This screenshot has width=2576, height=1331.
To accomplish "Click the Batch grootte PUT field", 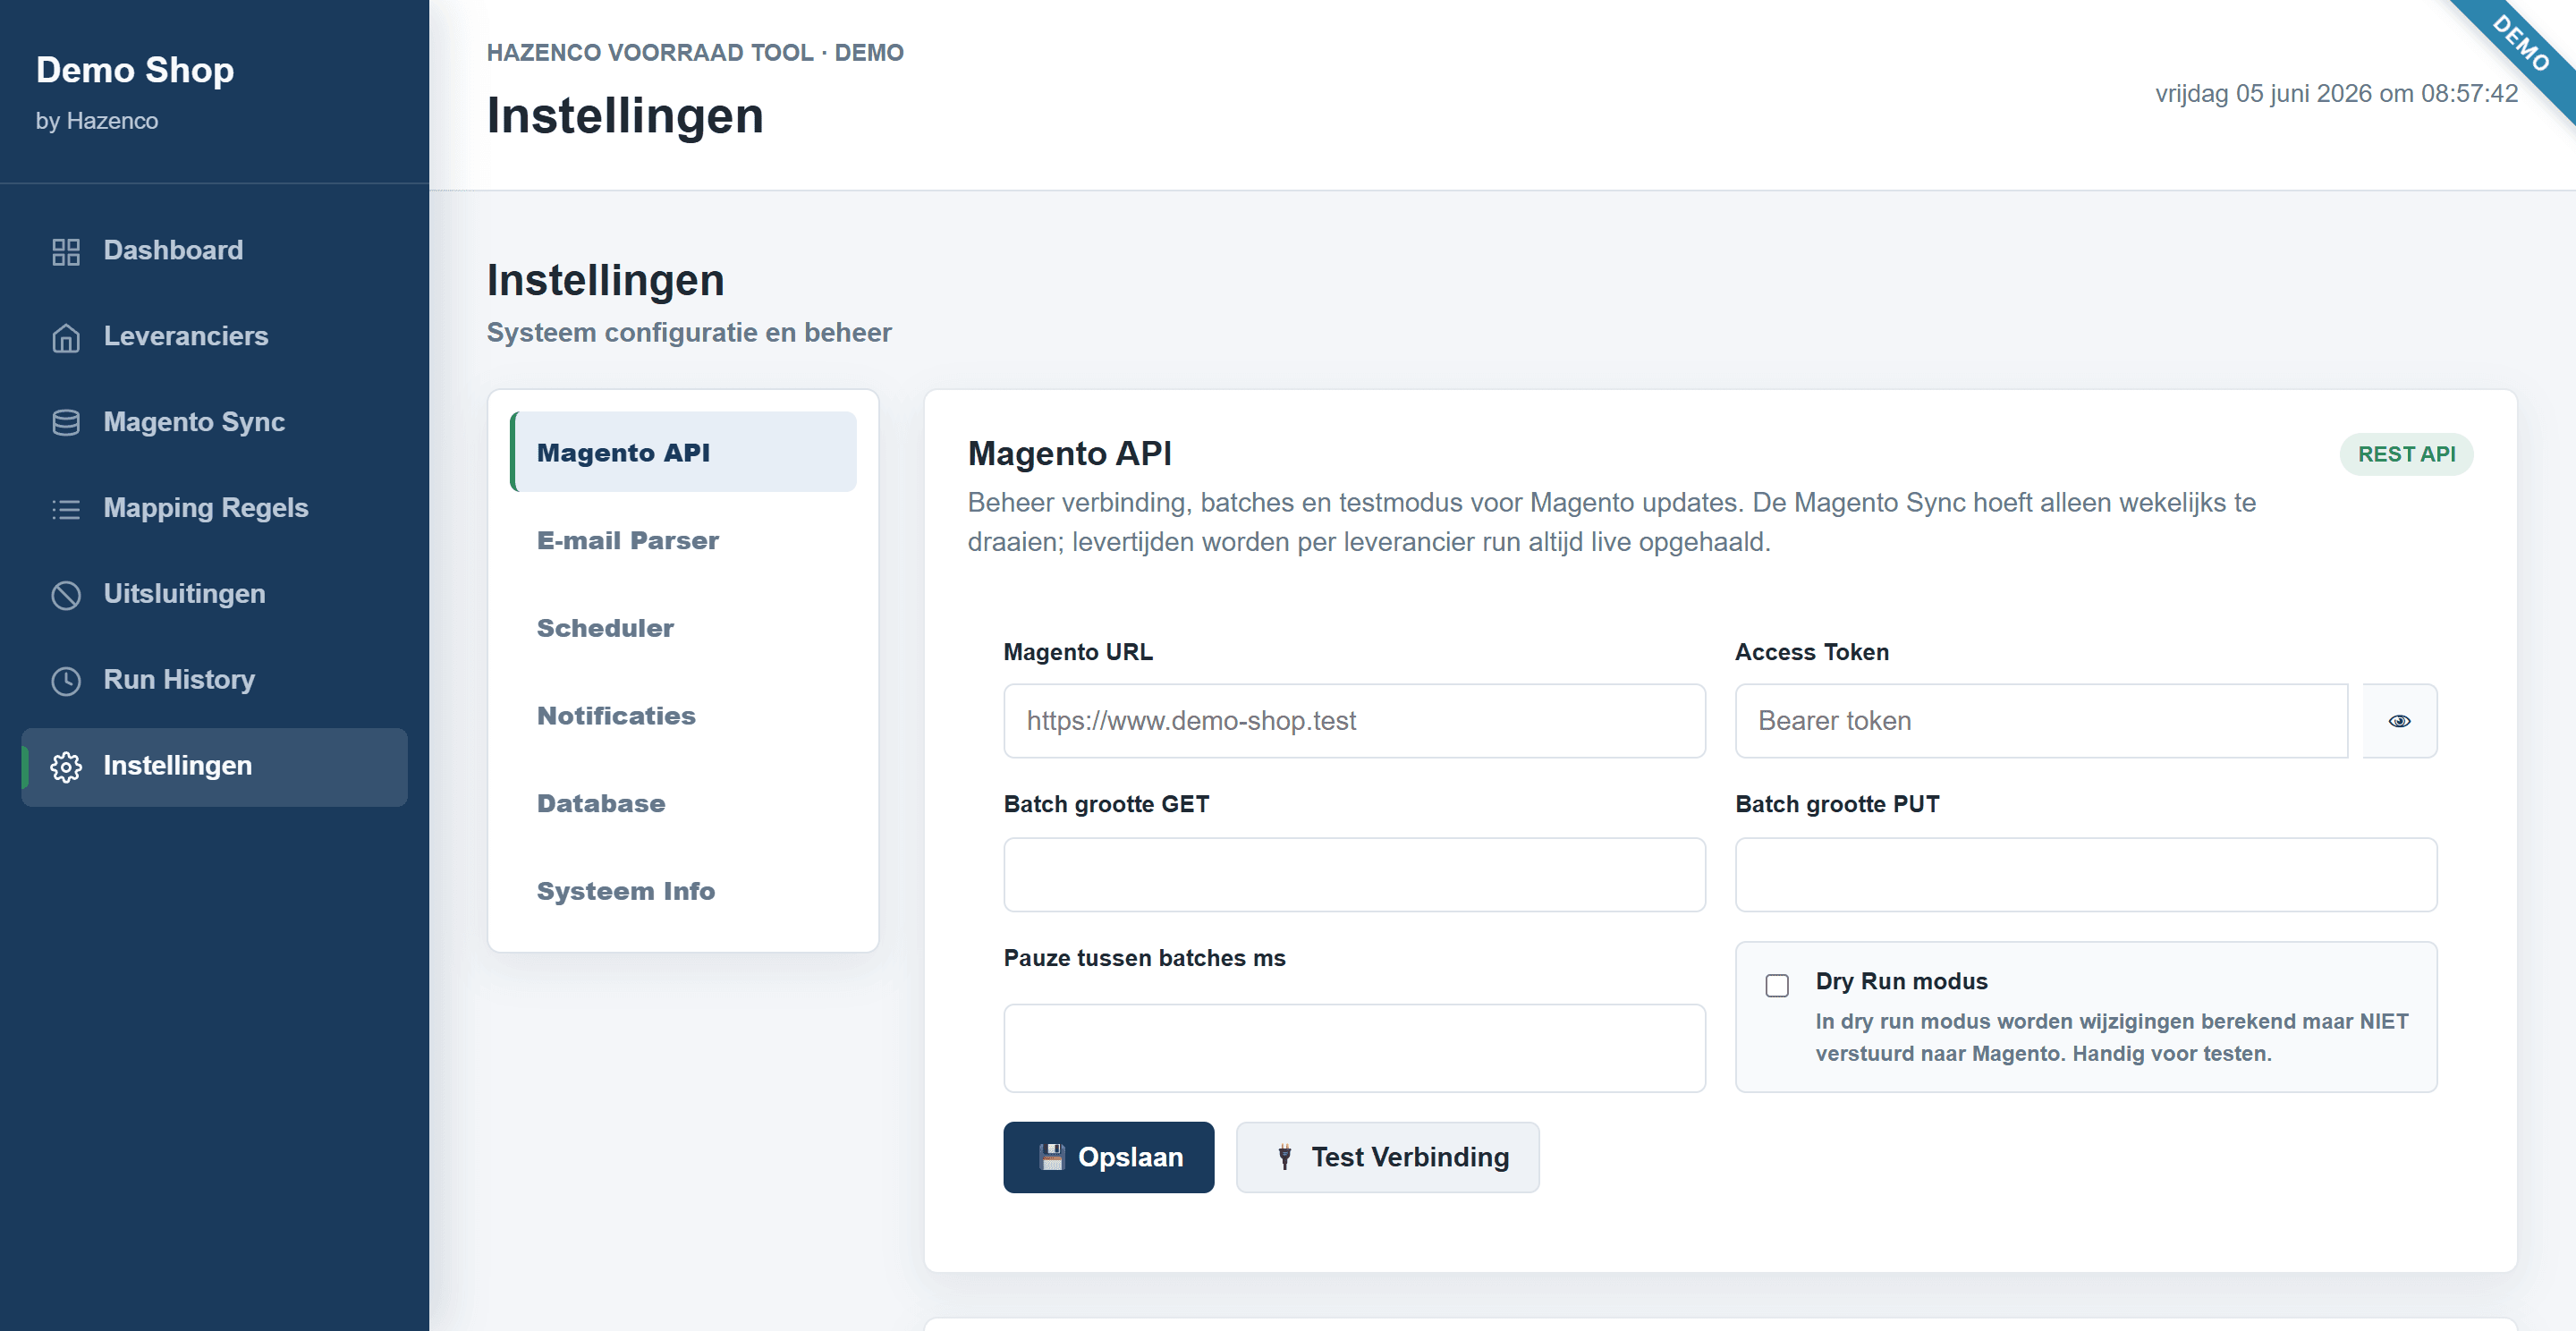I will 2086,875.
